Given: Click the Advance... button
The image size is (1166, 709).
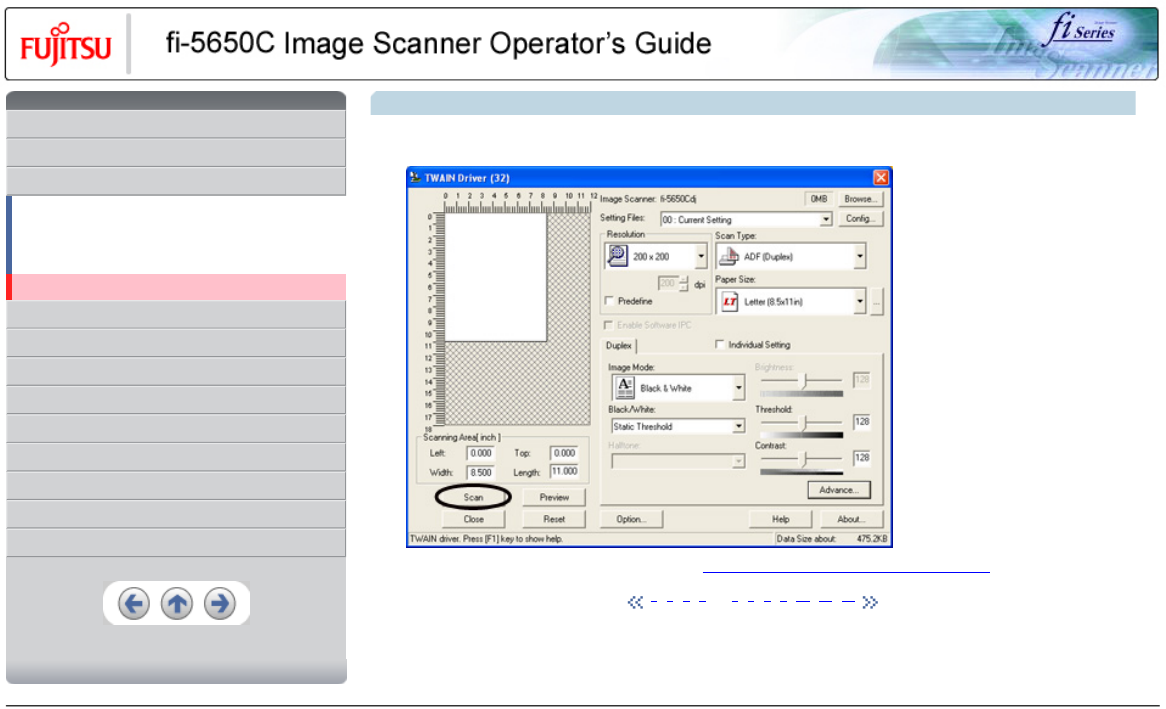Looking at the screenshot, I should tap(839, 490).
